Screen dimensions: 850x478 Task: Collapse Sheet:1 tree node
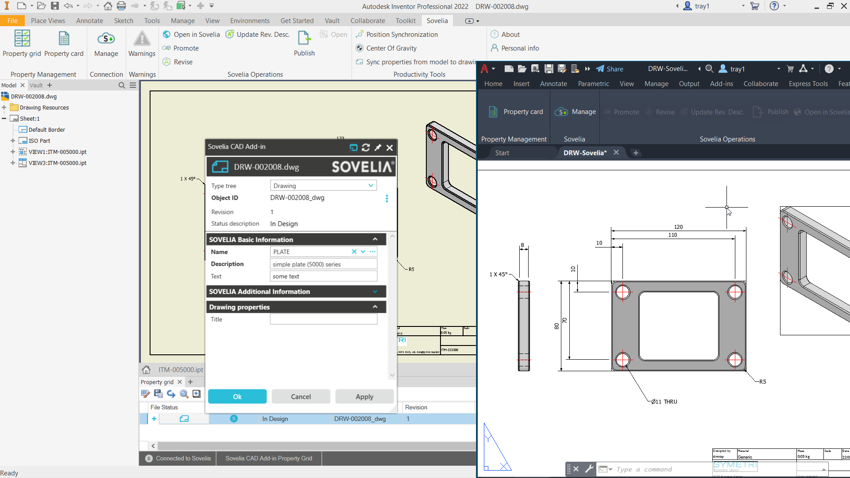4,118
